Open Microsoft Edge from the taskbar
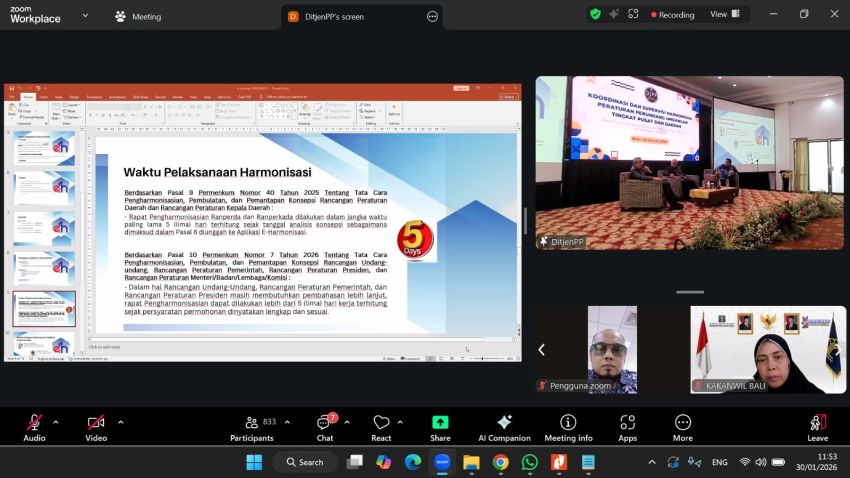The height and width of the screenshot is (478, 850). pos(413,462)
